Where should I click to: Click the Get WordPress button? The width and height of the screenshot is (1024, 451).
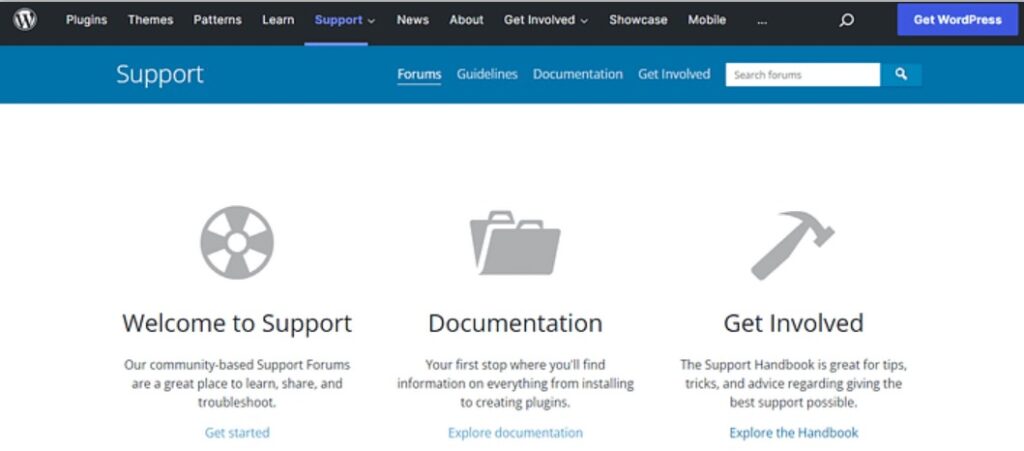957,20
